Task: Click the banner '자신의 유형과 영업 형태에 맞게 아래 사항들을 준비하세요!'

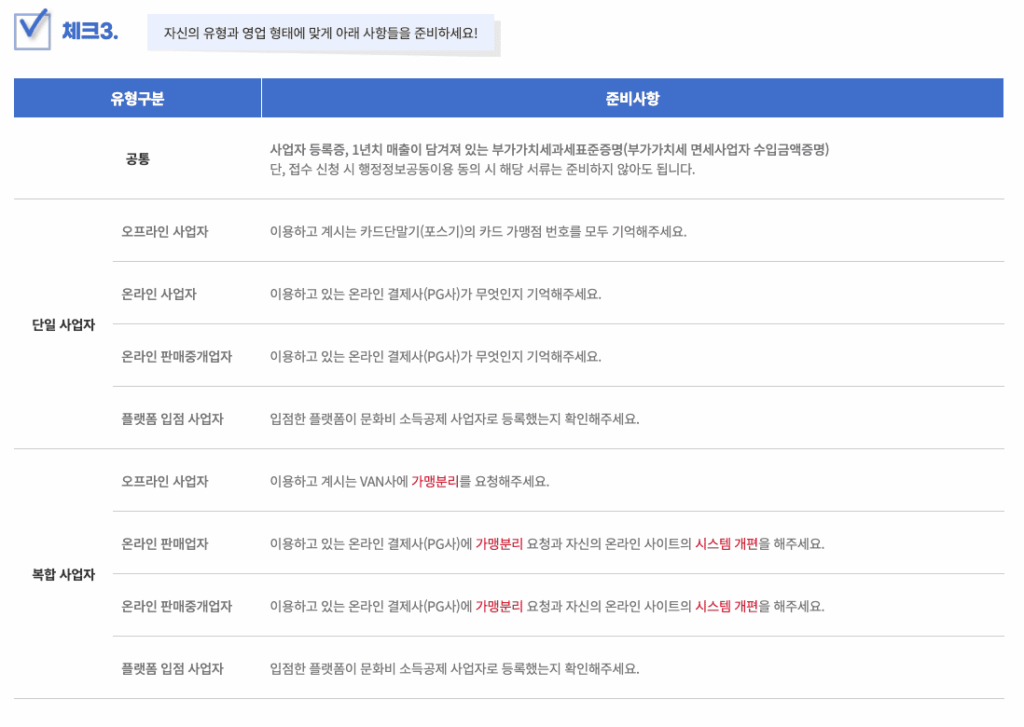Action: (321, 33)
